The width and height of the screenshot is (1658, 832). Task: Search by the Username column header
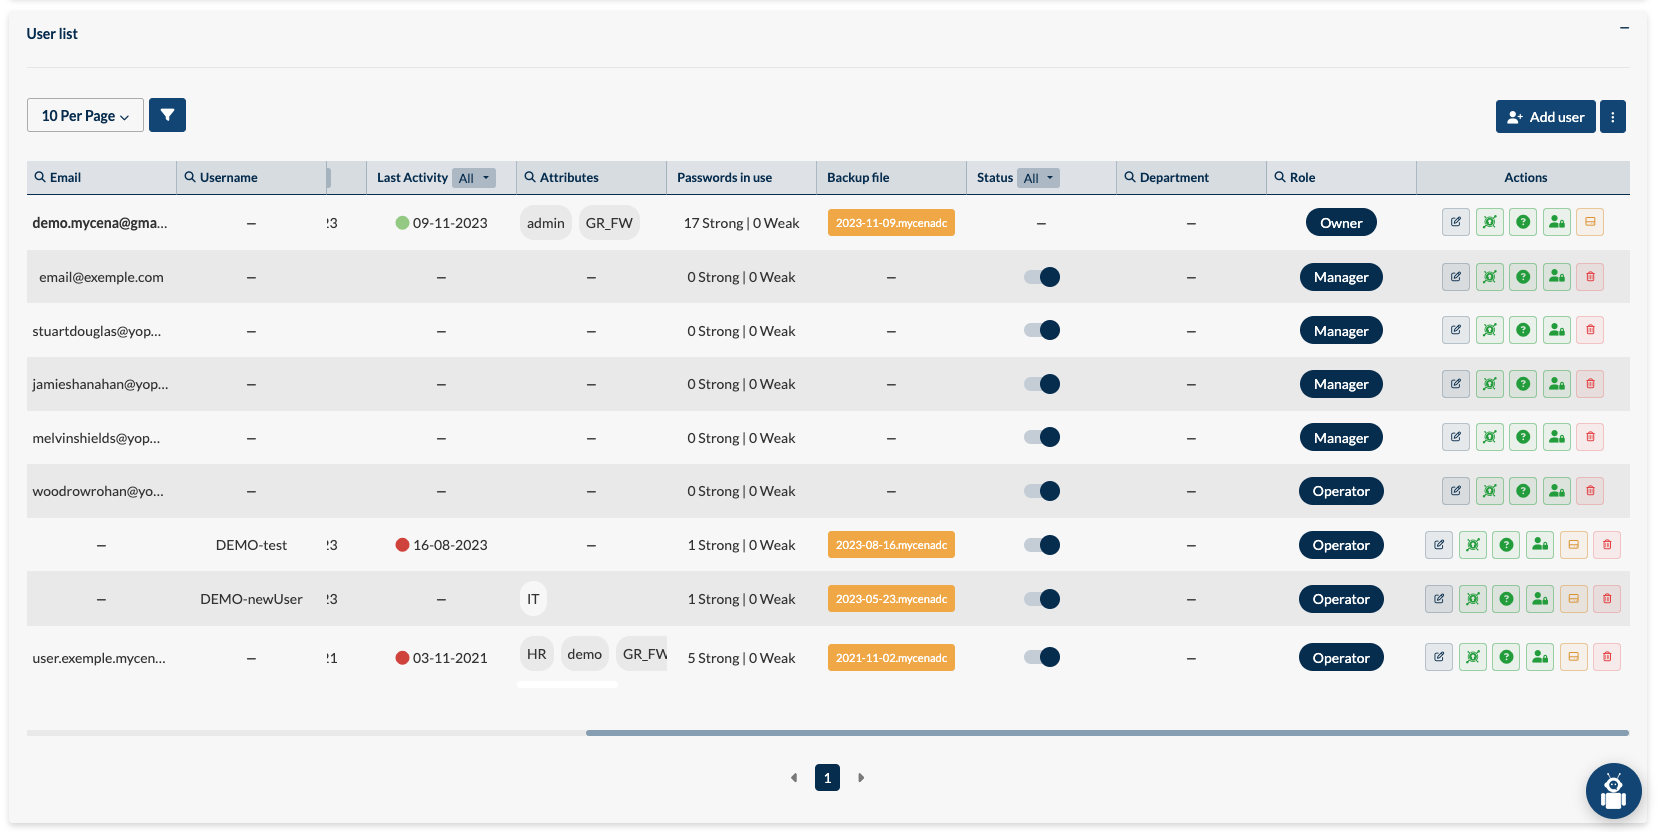(x=221, y=177)
